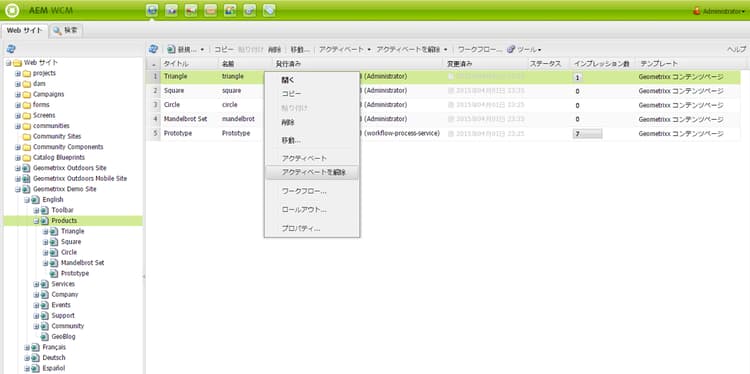This screenshot has height=374, width=750.
Task: Open the ヘルプ link
Action: [x=737, y=49]
